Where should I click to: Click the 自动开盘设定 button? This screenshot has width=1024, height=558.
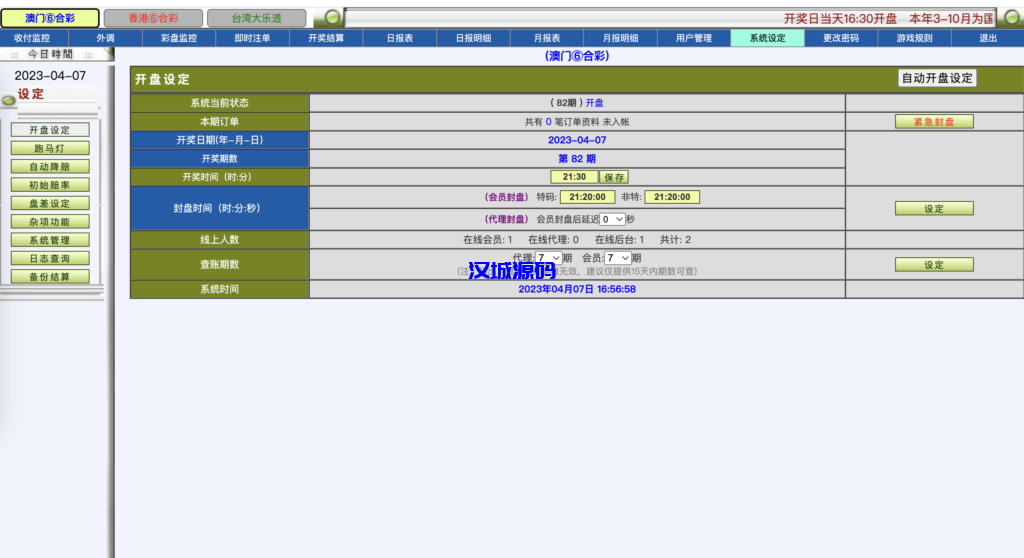[x=937, y=78]
